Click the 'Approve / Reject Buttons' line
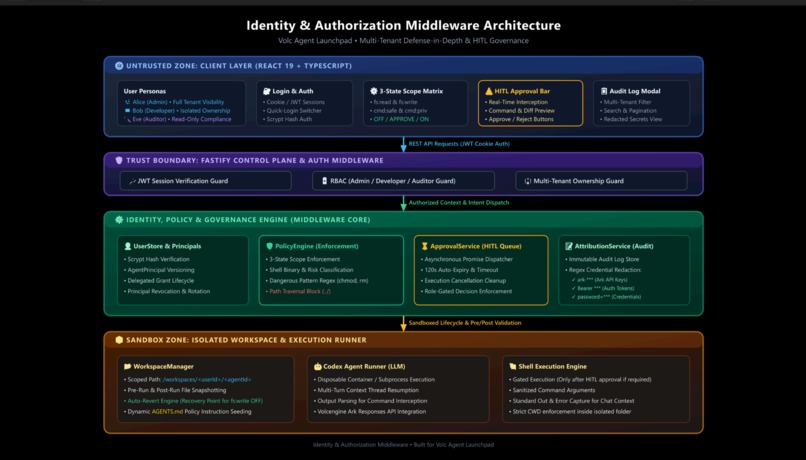 (519, 119)
